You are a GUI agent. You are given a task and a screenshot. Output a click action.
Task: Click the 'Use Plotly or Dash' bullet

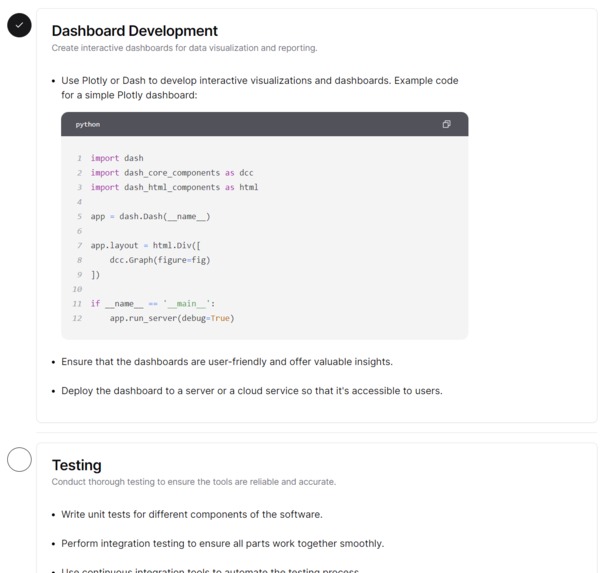coord(260,88)
